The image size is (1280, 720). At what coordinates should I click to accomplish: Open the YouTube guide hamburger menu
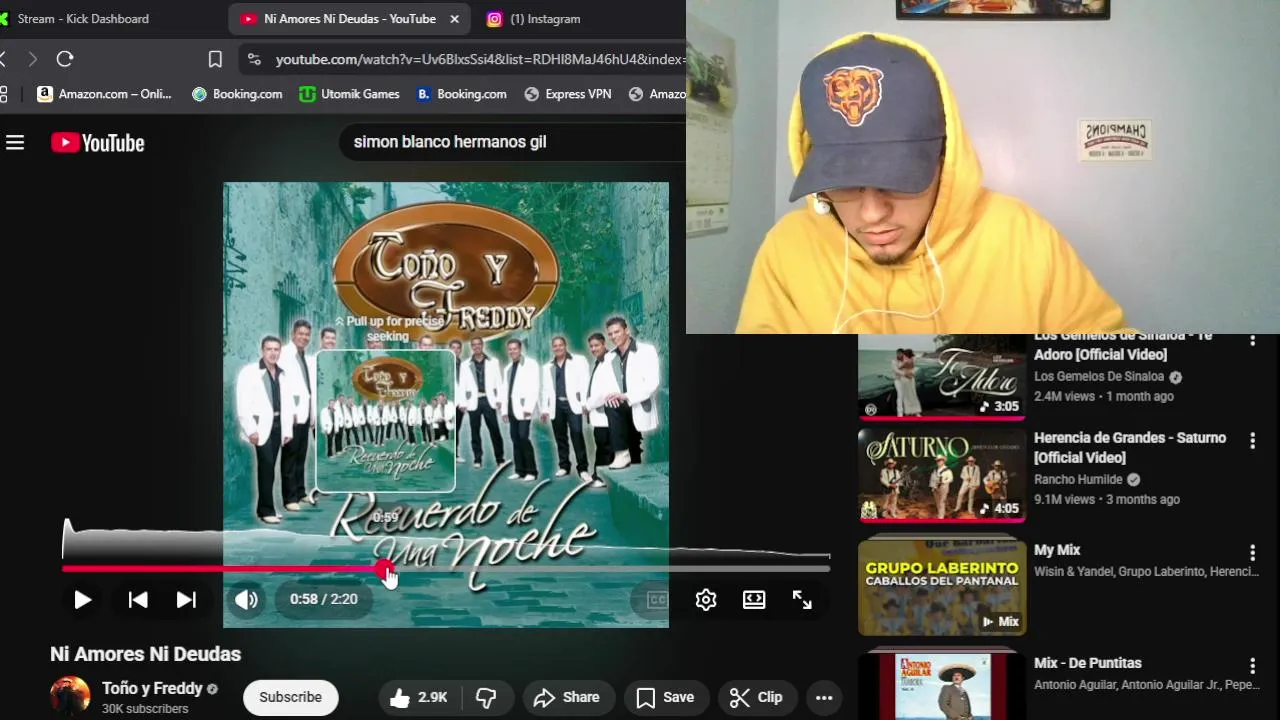pyautogui.click(x=15, y=143)
